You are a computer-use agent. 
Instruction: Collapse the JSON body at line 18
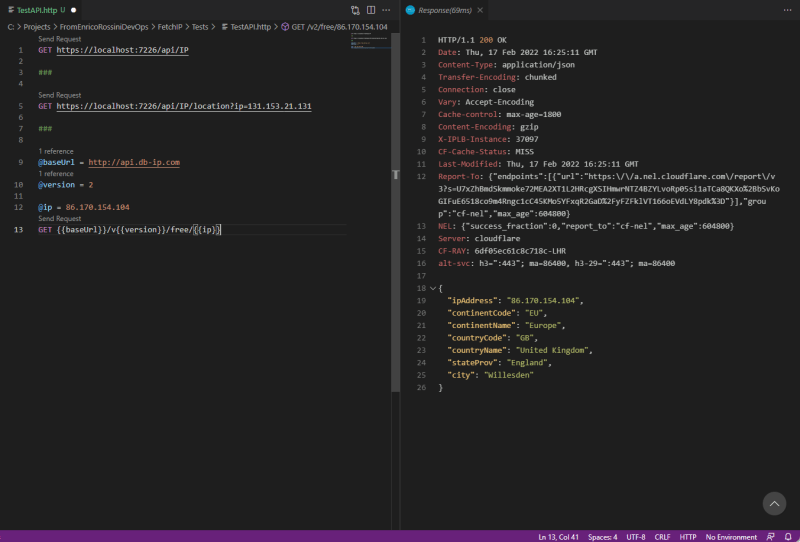tap(433, 288)
